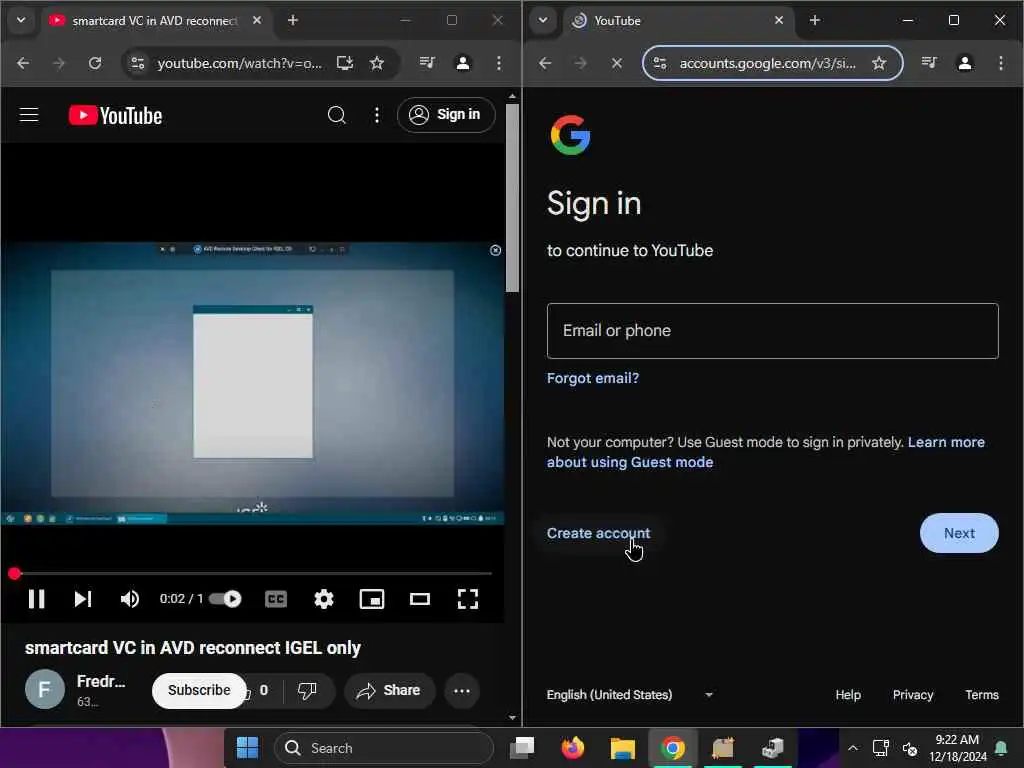Dislike the video

pos(307,690)
